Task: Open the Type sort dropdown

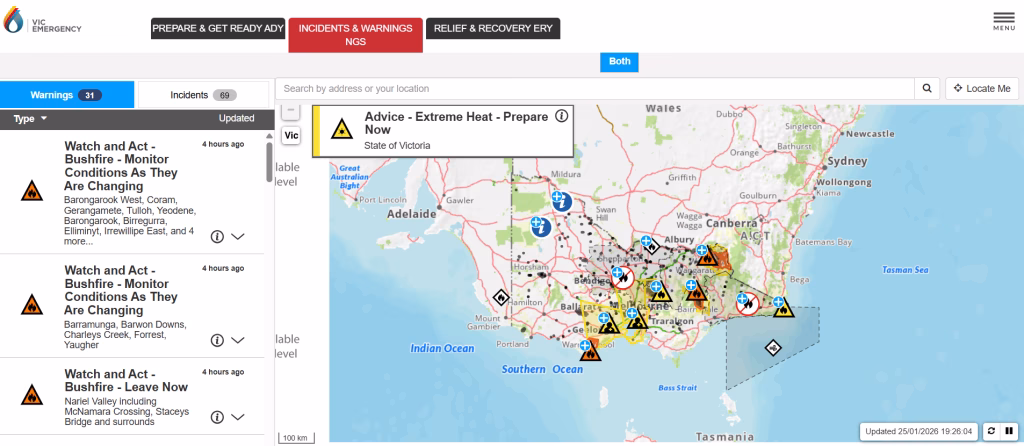Action: (31, 119)
